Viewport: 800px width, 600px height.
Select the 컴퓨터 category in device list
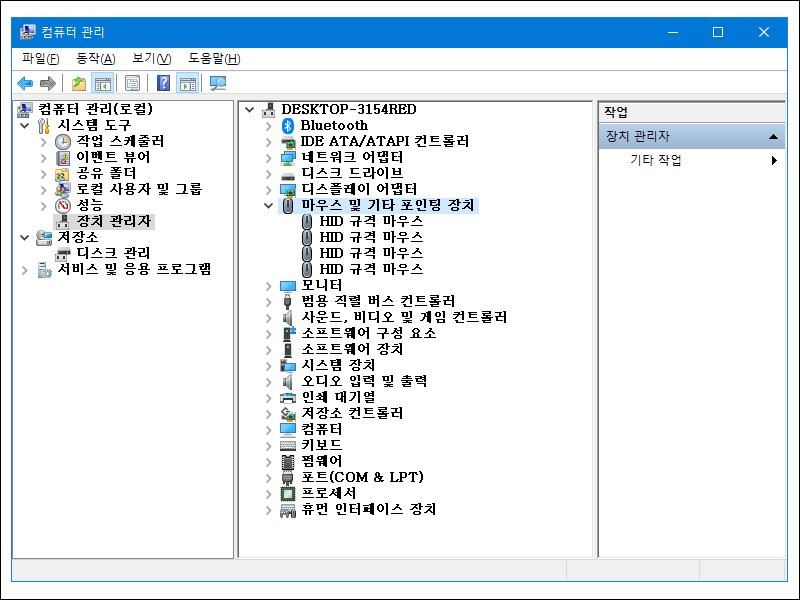pyautogui.click(x=321, y=429)
